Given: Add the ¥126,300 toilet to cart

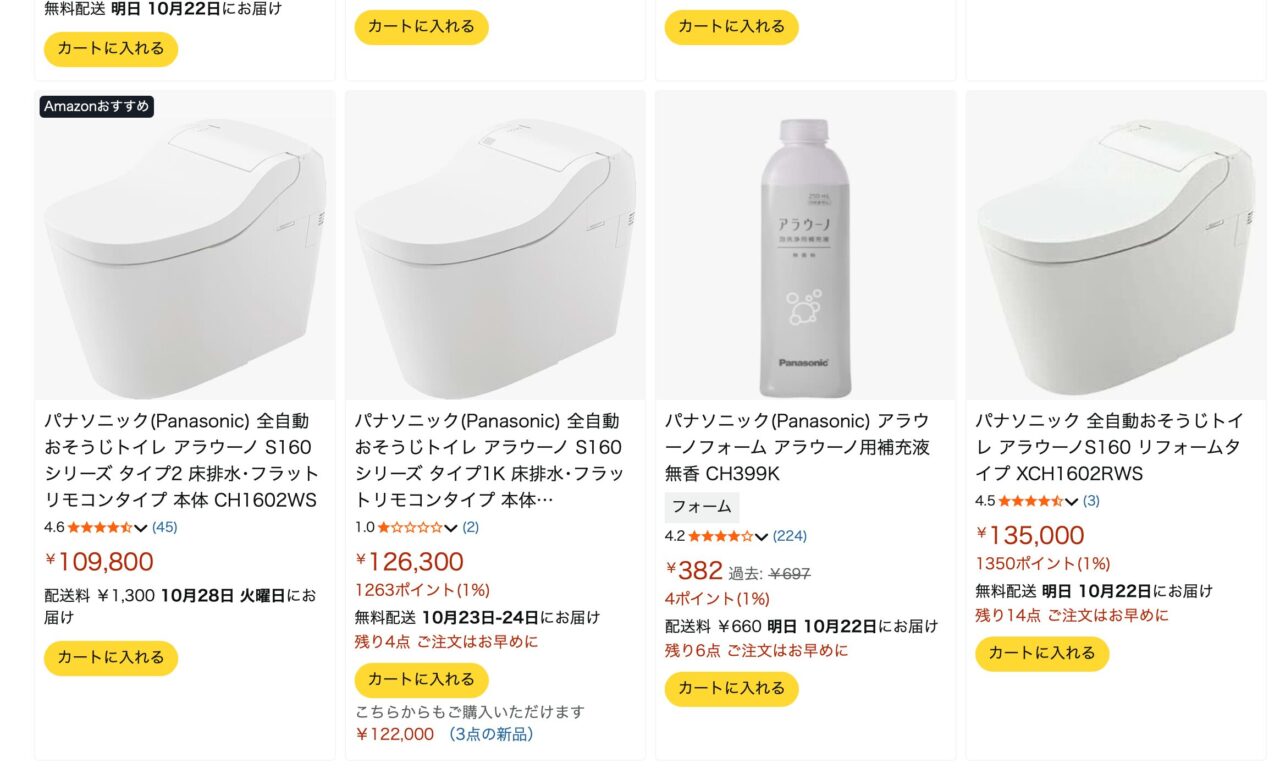Looking at the screenshot, I should 421,680.
